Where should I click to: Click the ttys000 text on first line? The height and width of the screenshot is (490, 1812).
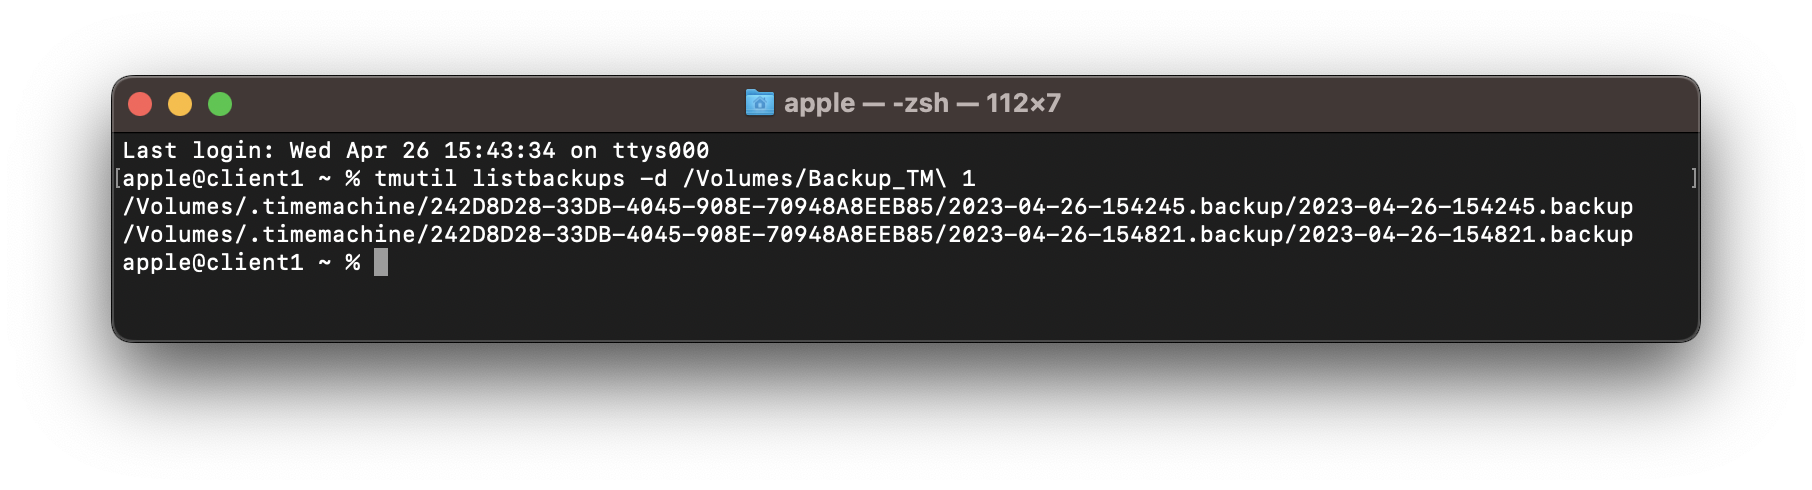661,150
